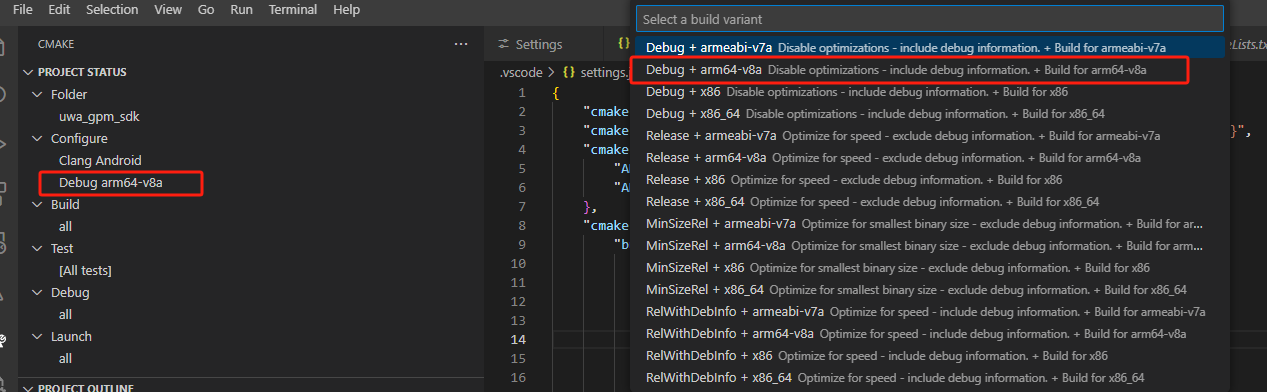Select the [All tests] entry
Viewport: 1267px width, 392px height.
85,270
